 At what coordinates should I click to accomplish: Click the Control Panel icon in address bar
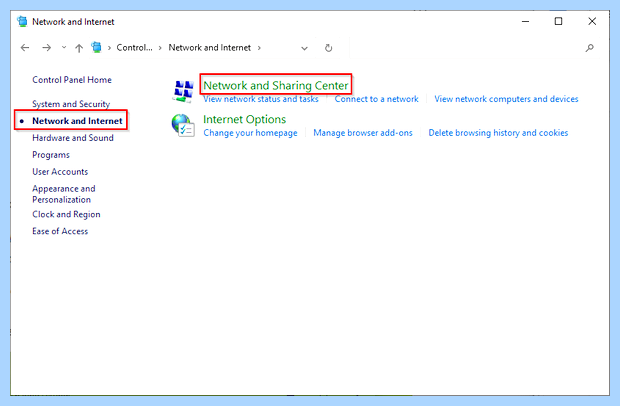[x=96, y=47]
